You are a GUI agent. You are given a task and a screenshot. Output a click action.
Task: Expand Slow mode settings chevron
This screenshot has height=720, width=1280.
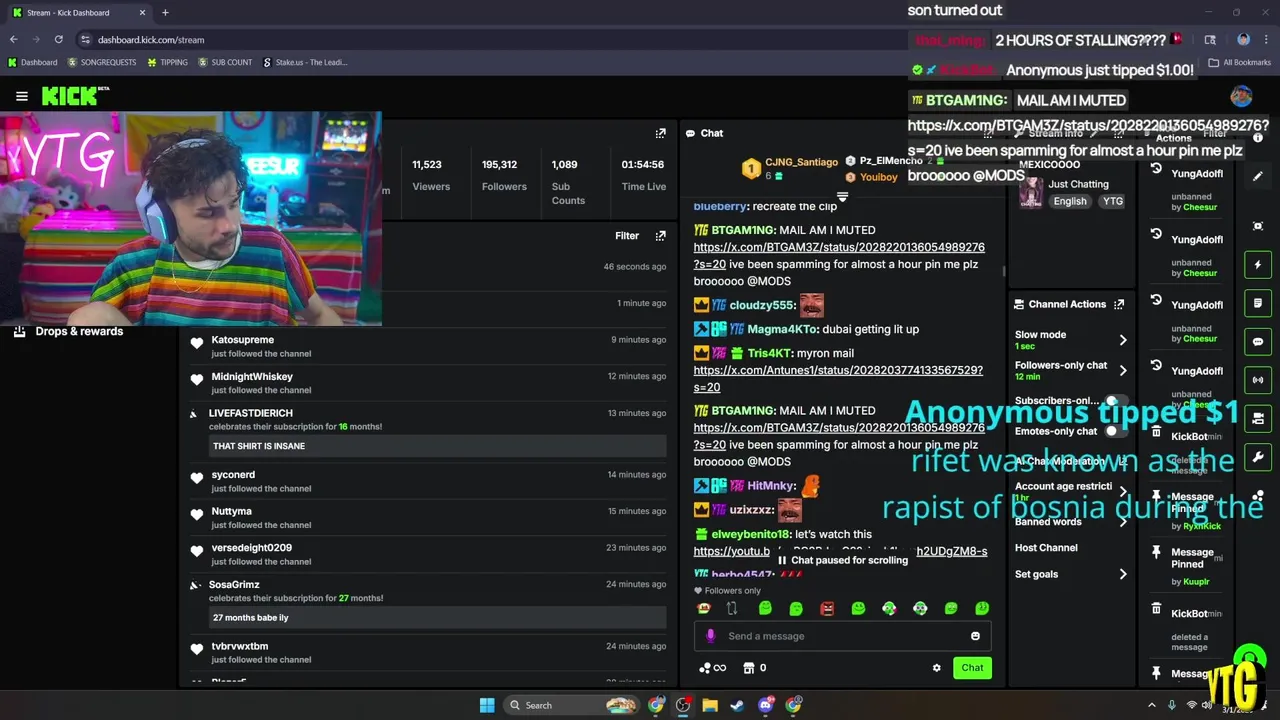point(1123,340)
